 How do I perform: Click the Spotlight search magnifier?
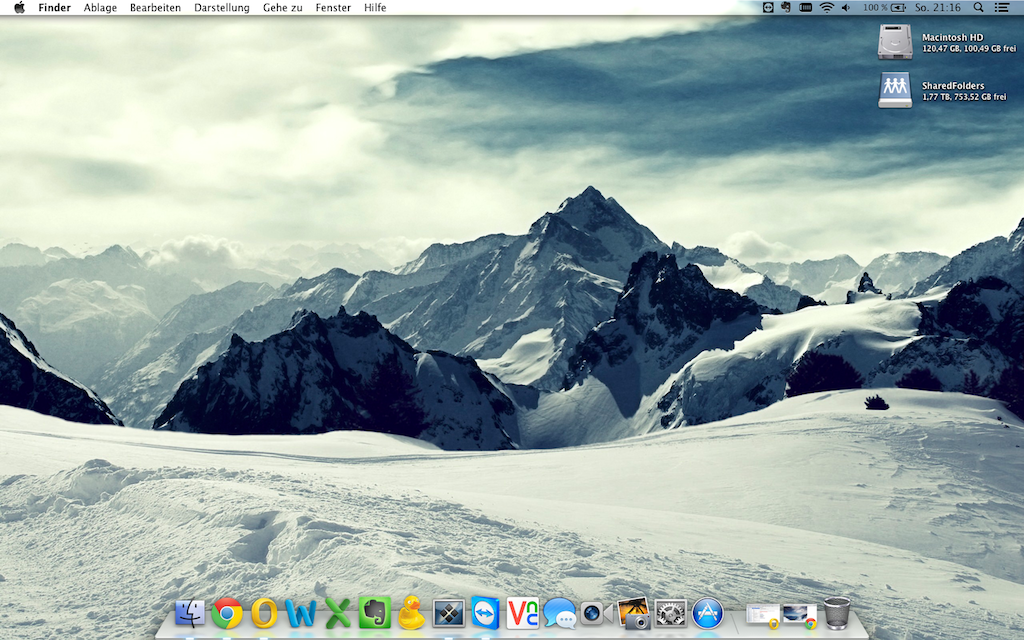[x=978, y=7]
